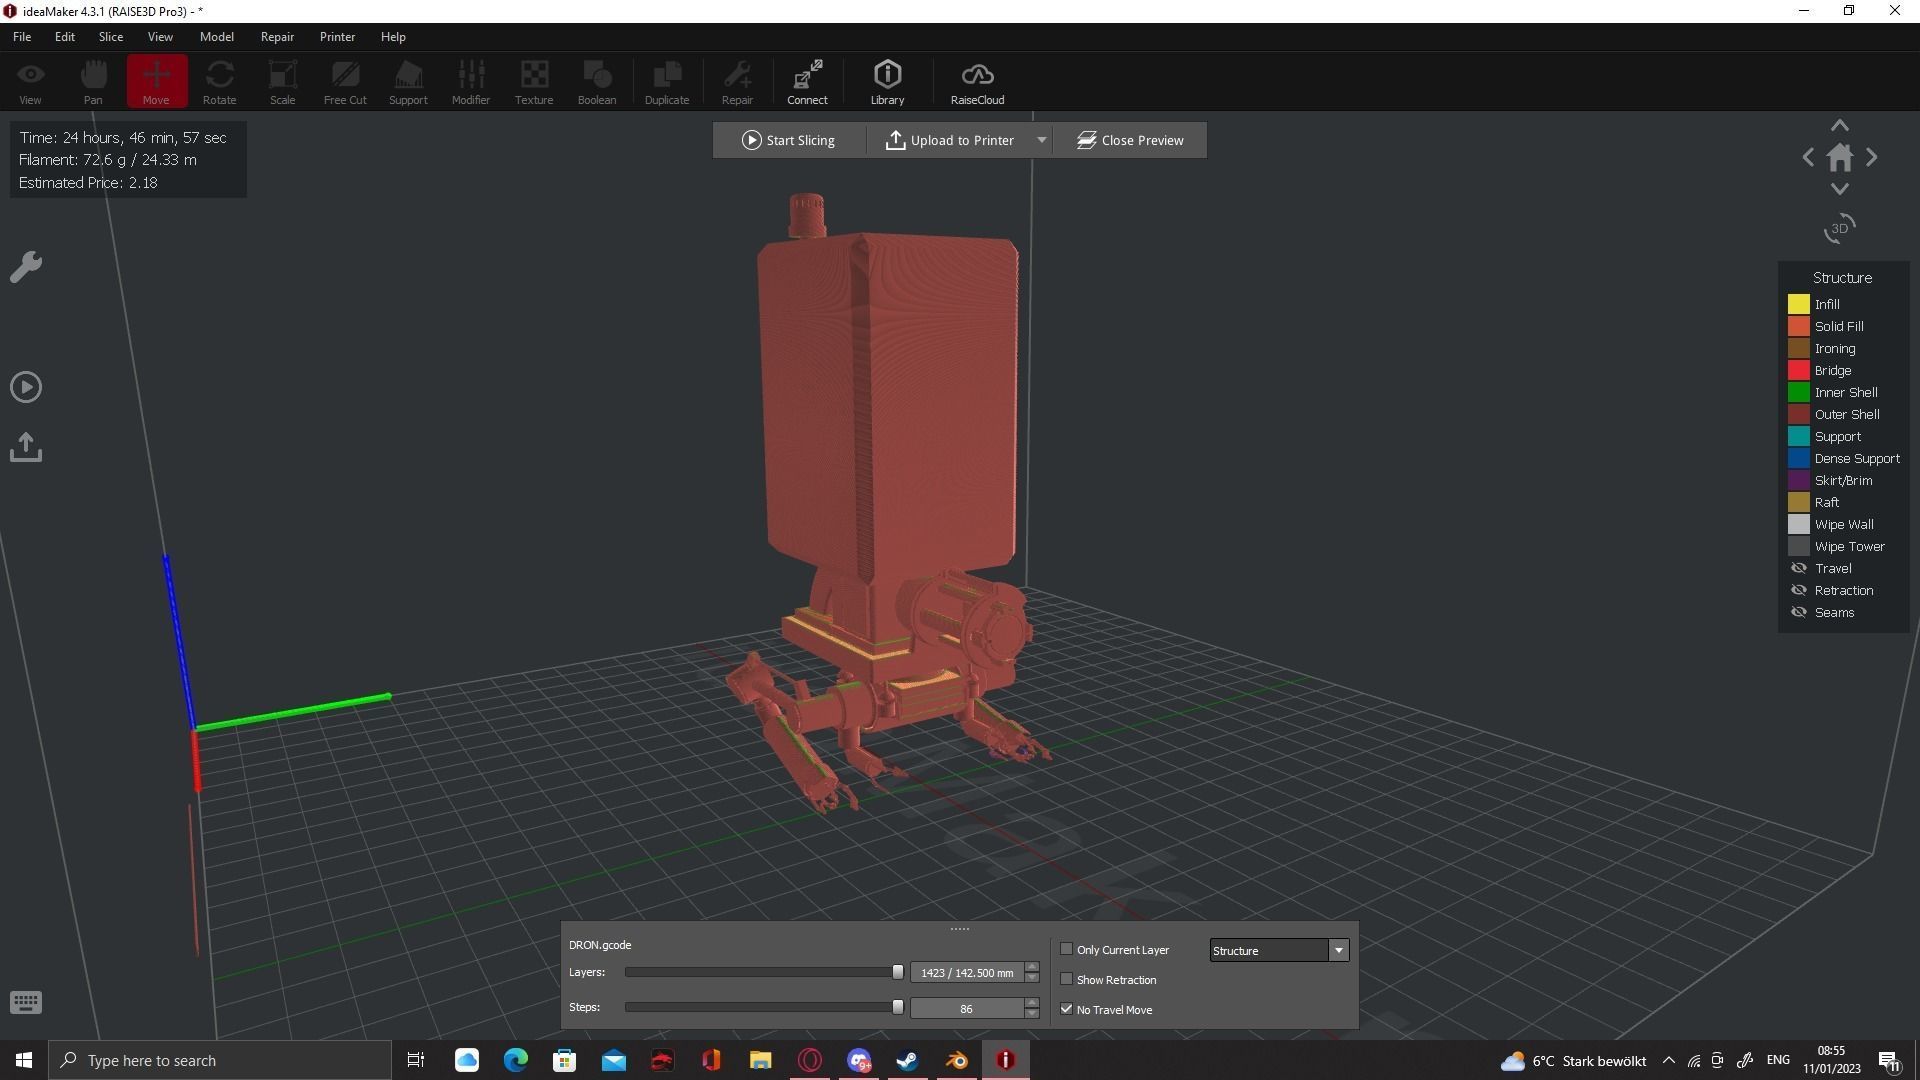Toggle Seams visibility
This screenshot has height=1080, width=1920.
coord(1797,612)
